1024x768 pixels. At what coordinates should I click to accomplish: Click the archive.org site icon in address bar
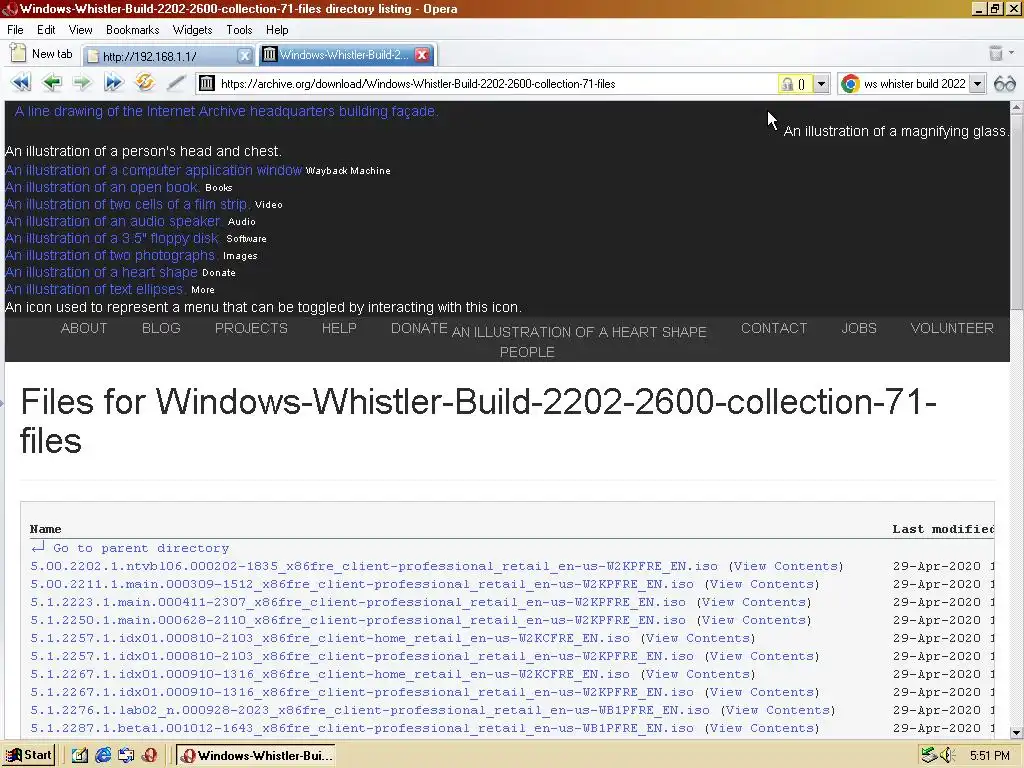pyautogui.click(x=206, y=83)
